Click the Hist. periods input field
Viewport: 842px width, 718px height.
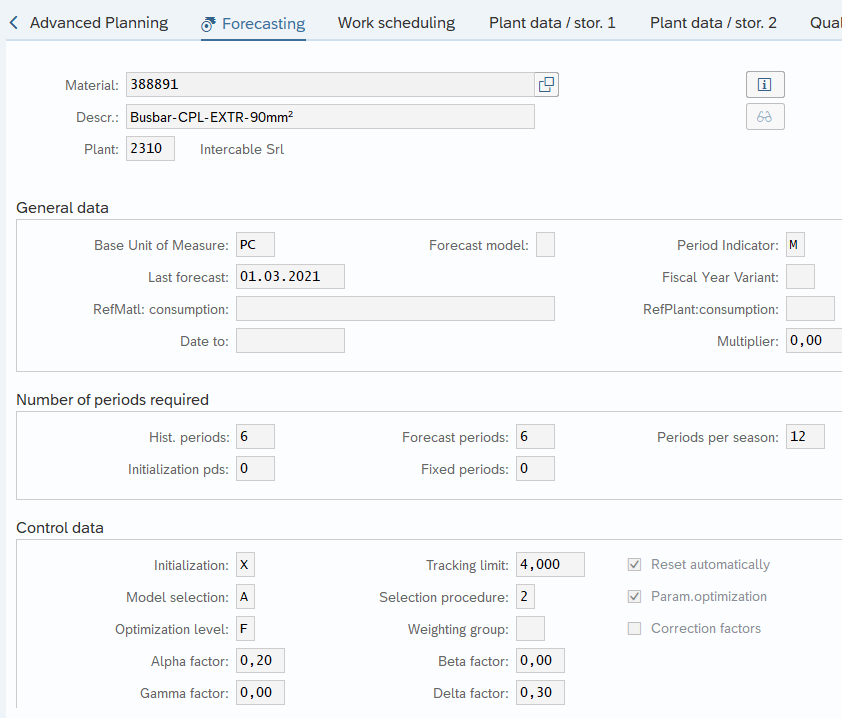[x=255, y=437]
